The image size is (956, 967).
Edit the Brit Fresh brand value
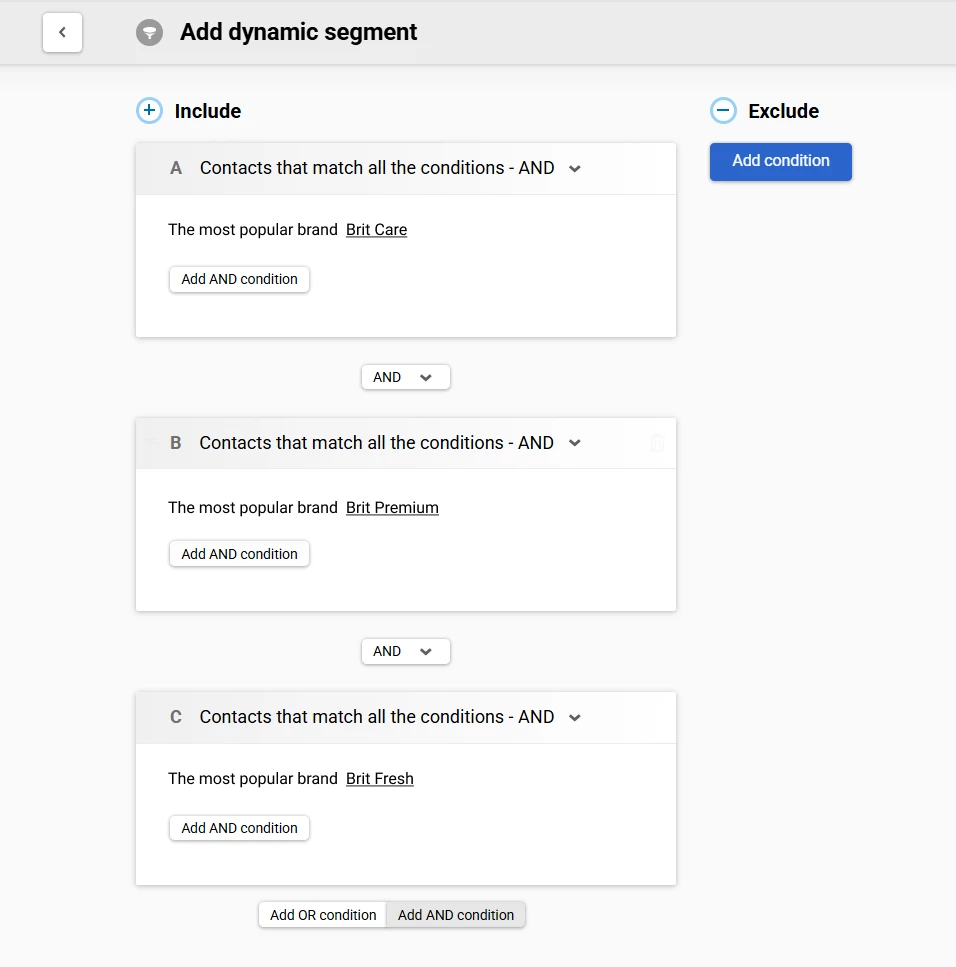(379, 779)
